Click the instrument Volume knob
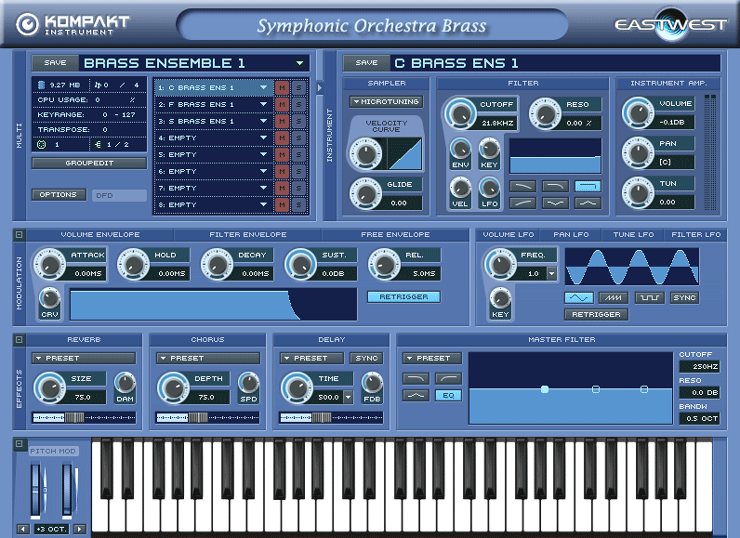The width and height of the screenshot is (740, 538). (638, 113)
